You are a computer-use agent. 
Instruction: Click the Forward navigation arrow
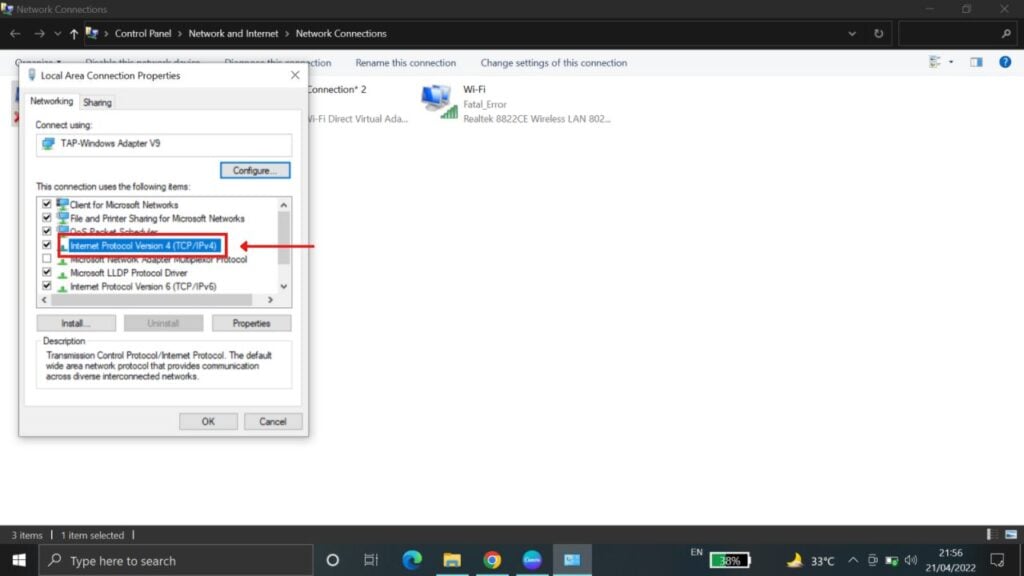point(39,33)
